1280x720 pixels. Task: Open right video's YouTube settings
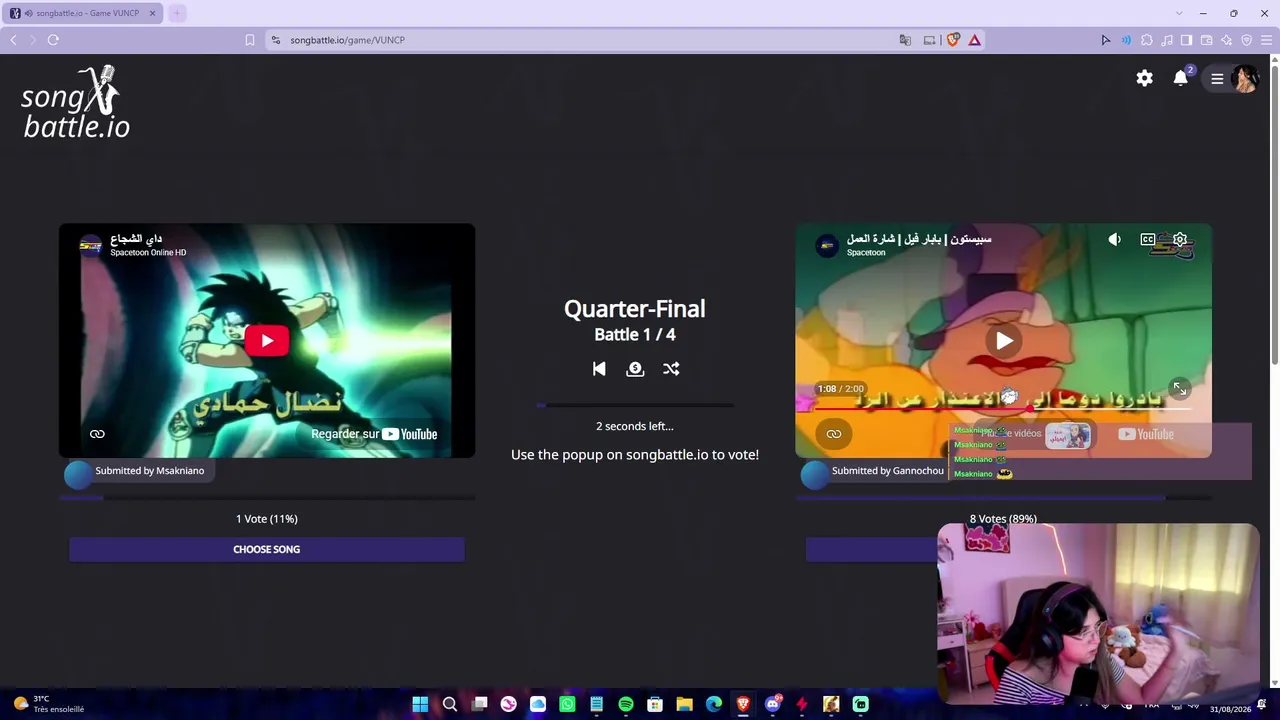(1180, 240)
